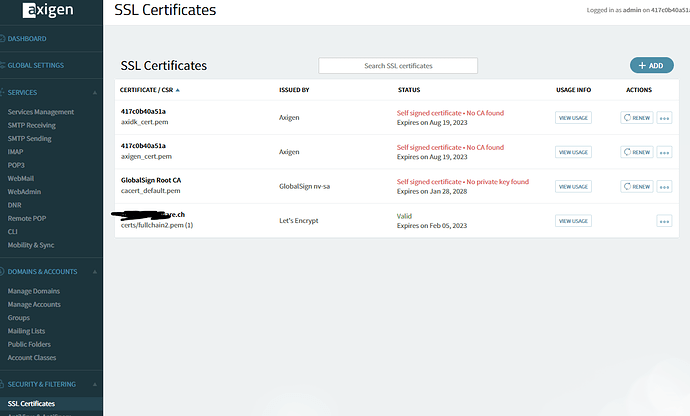Click Let's Encrypt issuer cell

298,221
